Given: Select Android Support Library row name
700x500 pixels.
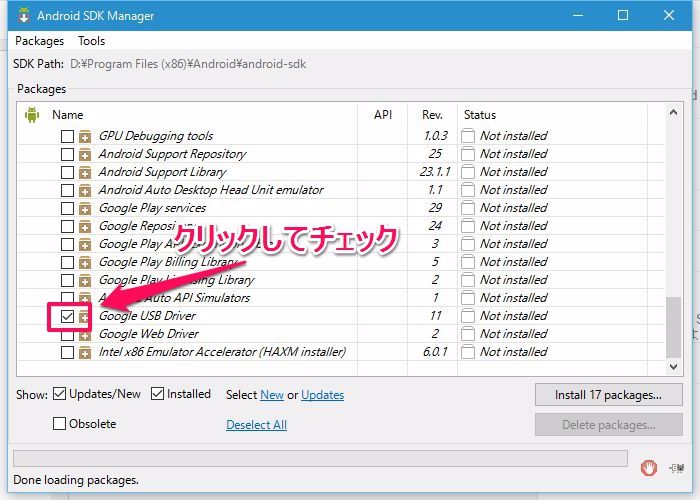Looking at the screenshot, I should 162,172.
